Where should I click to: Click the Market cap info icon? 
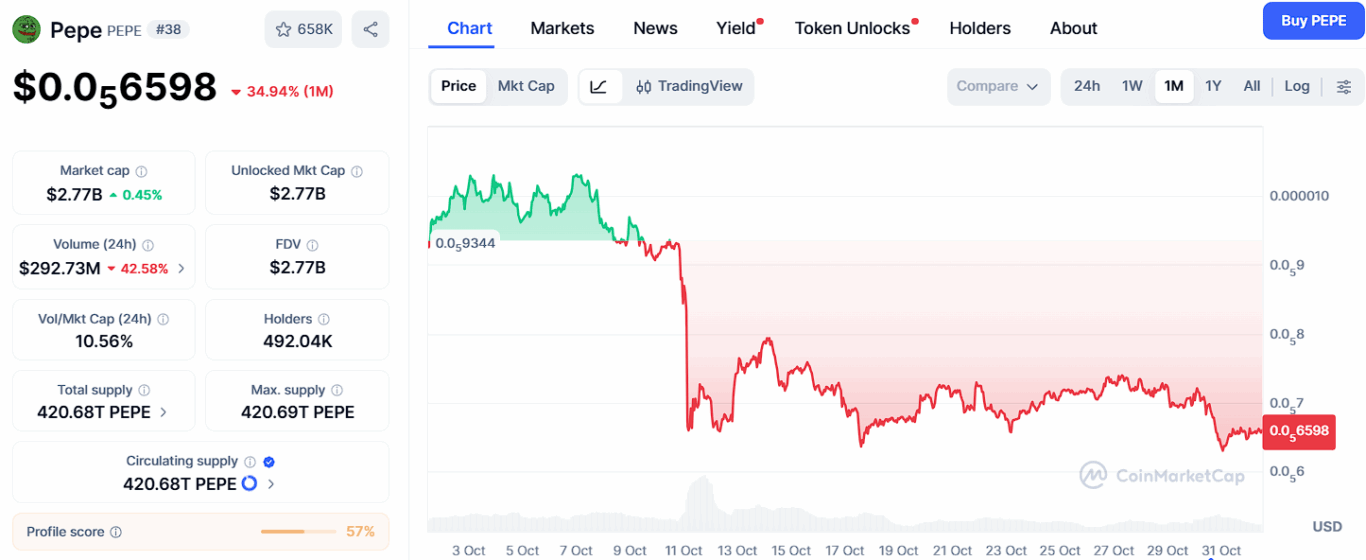141,171
